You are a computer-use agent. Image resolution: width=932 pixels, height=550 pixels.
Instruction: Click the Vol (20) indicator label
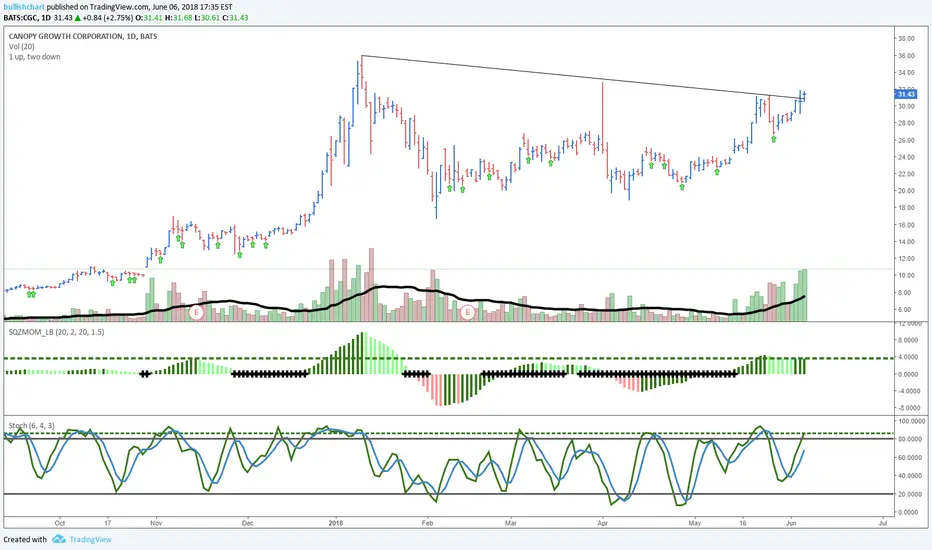[21, 46]
